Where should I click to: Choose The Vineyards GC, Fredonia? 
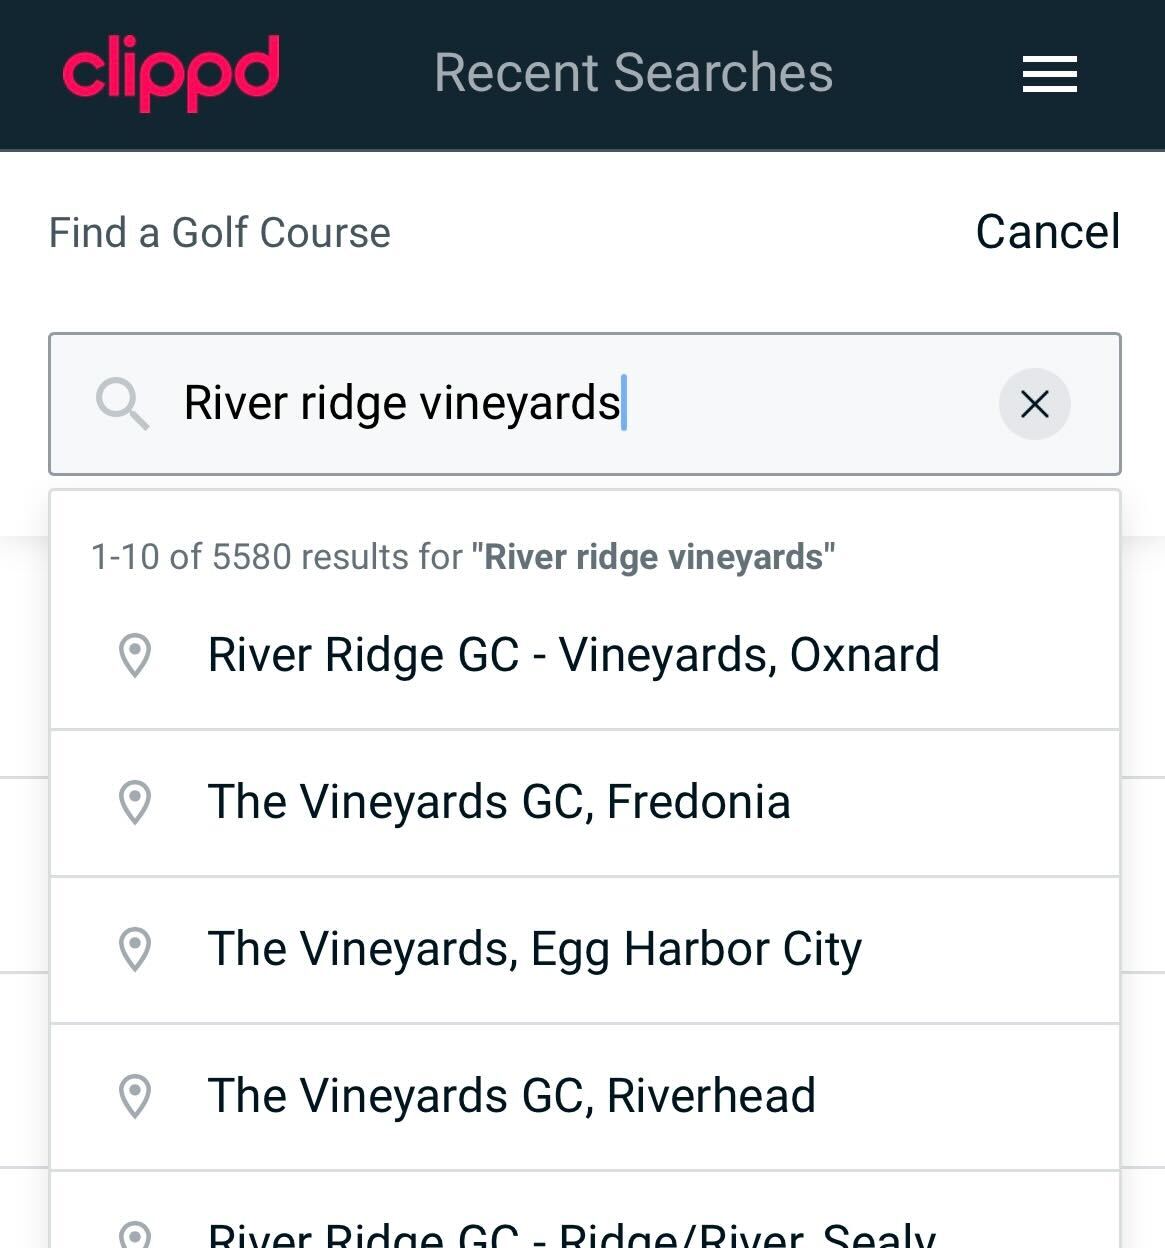point(499,802)
